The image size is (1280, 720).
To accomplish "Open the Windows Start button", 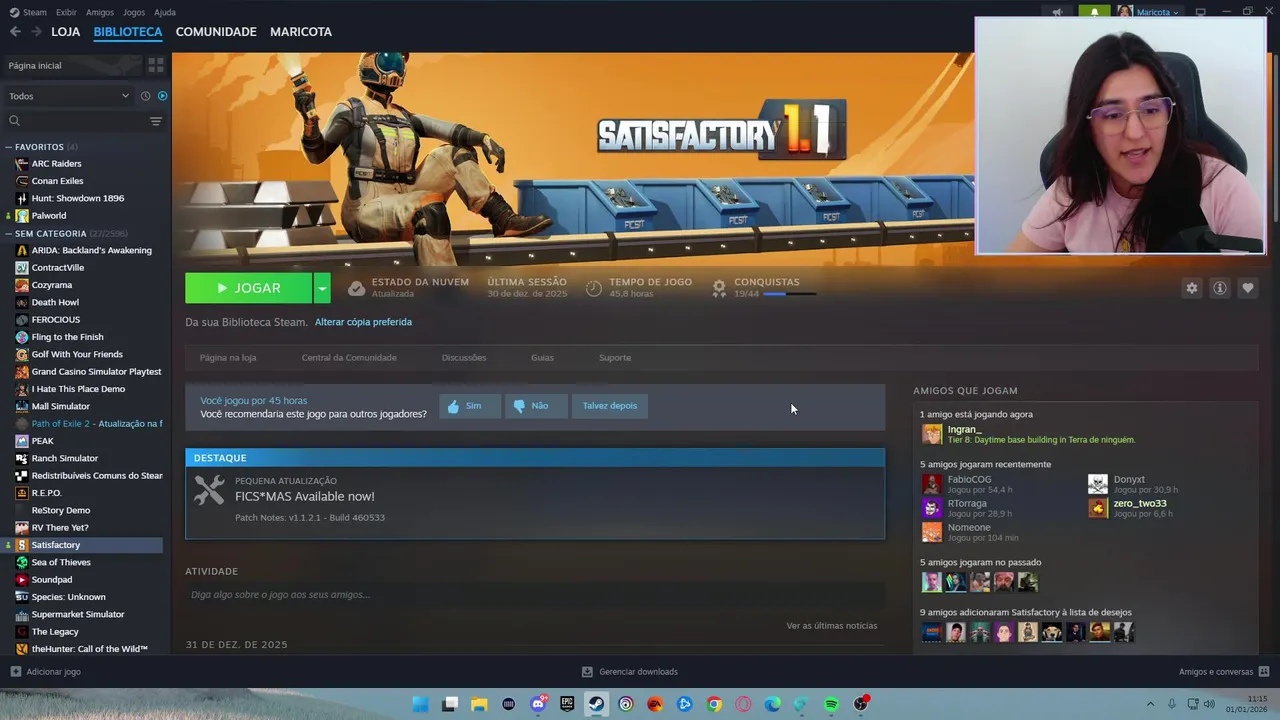I will pyautogui.click(x=421, y=704).
